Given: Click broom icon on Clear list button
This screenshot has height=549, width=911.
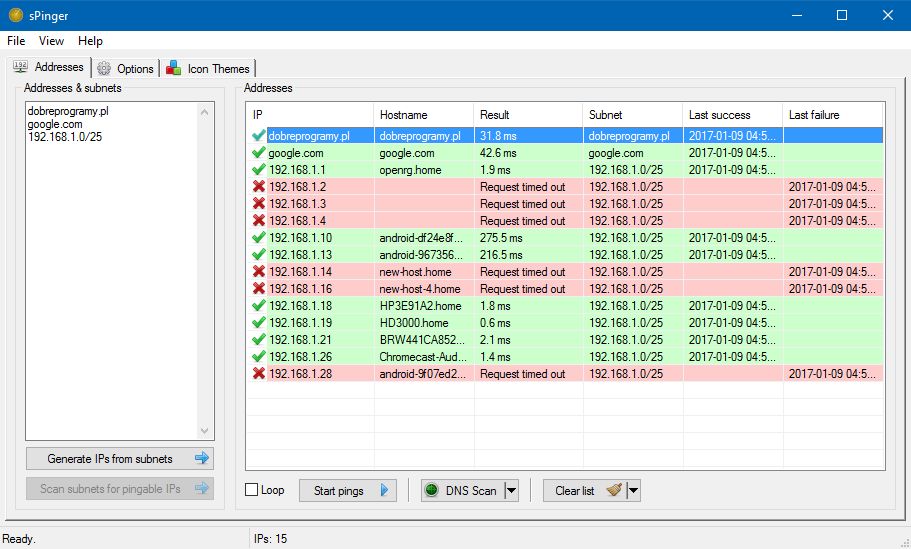Looking at the screenshot, I should point(614,490).
